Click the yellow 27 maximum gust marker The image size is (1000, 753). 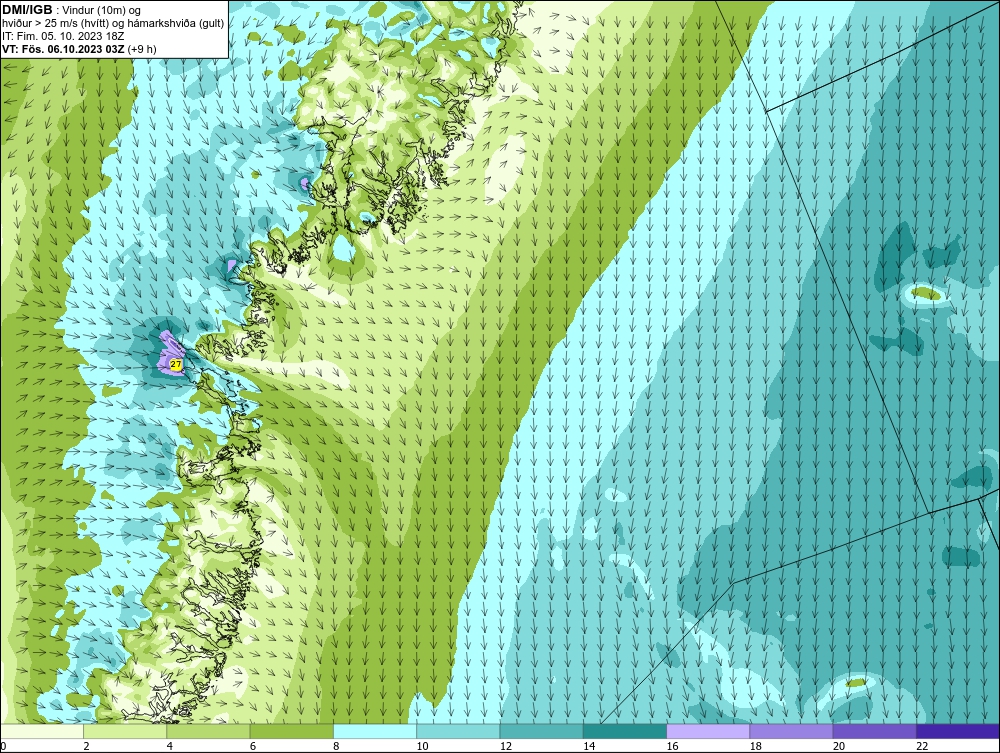[176, 364]
